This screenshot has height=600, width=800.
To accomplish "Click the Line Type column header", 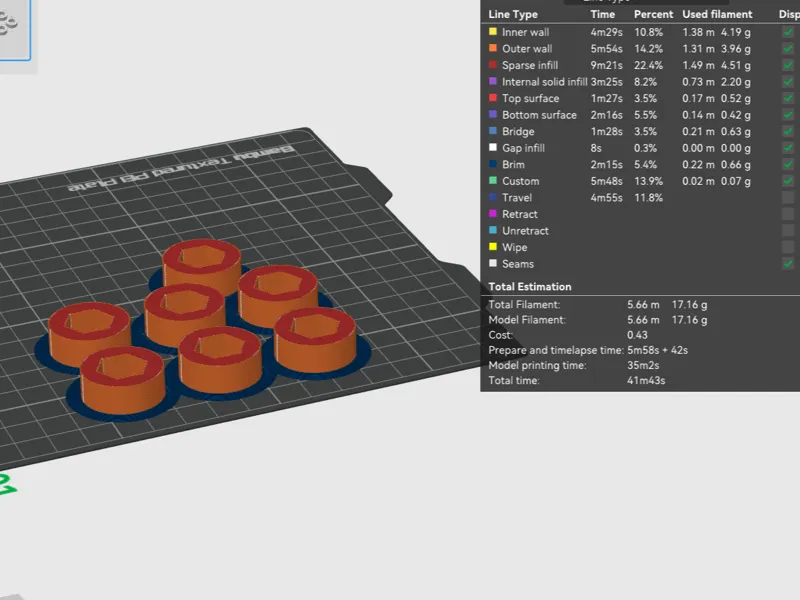I will [513, 14].
